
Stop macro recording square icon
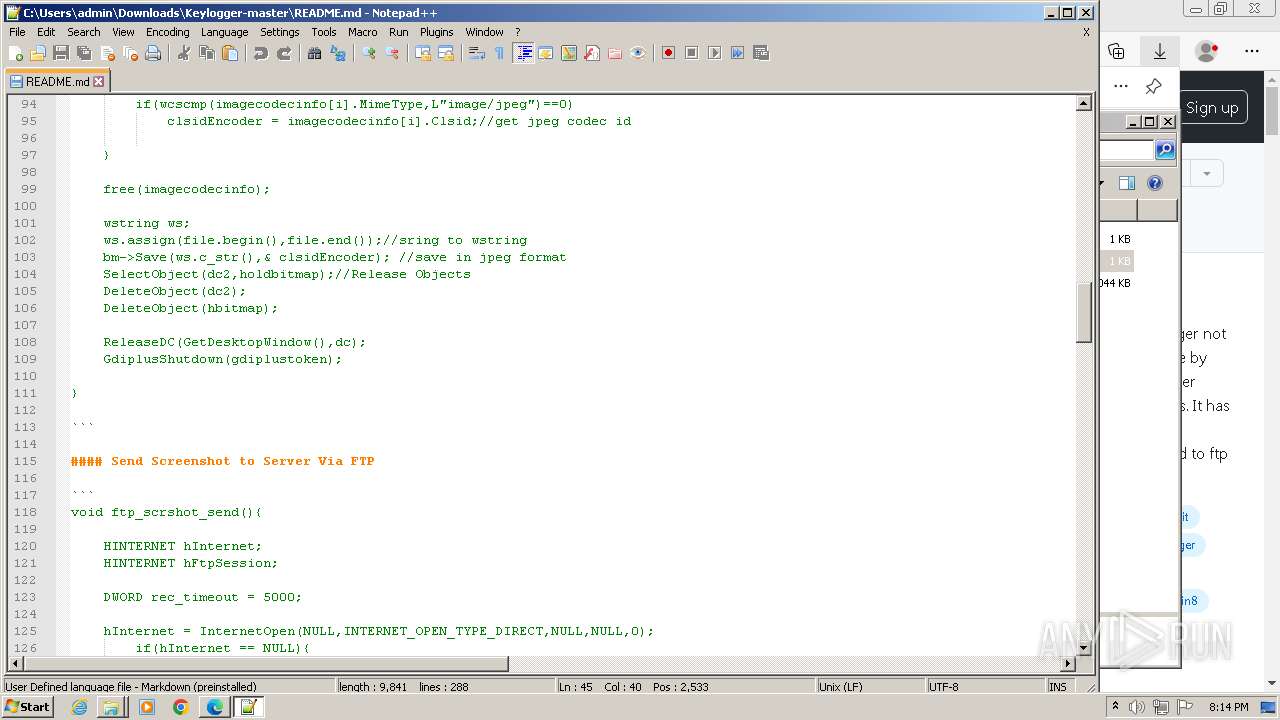[691, 53]
